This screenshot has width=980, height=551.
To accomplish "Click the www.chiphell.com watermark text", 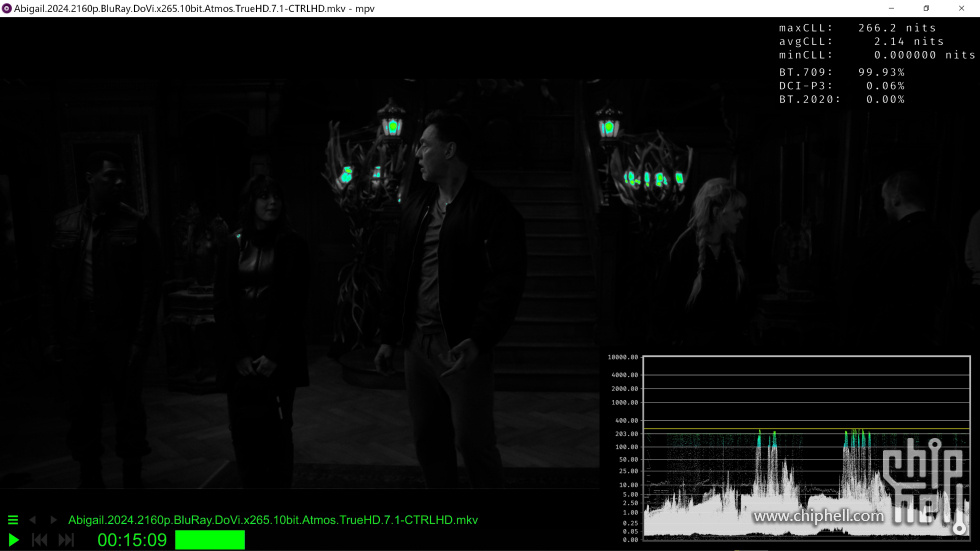I will (x=818, y=517).
